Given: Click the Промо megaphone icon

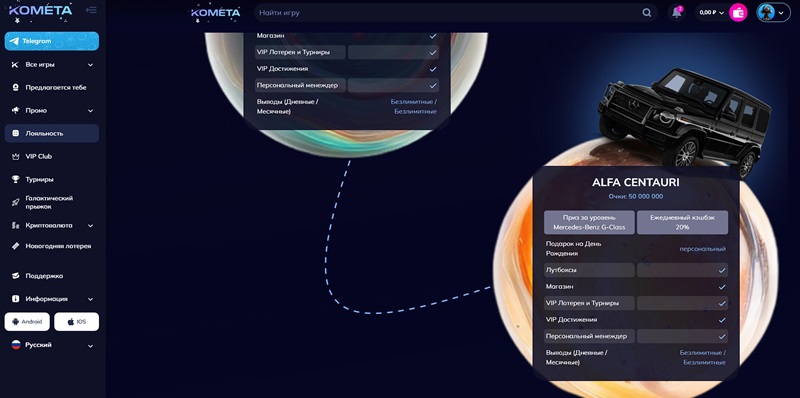Looking at the screenshot, I should [15, 110].
